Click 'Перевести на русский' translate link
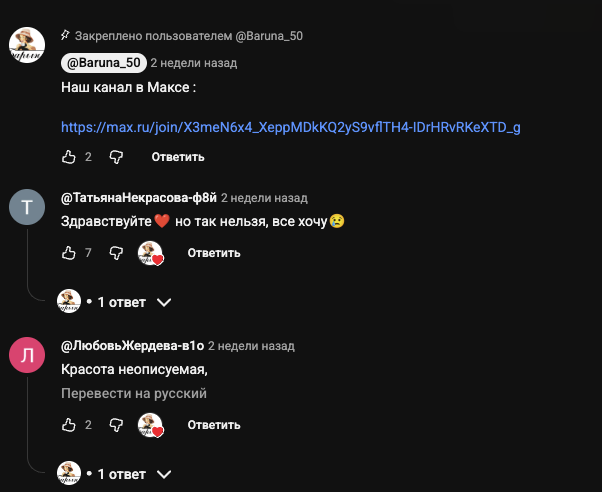This screenshot has height=492, width=602. click(134, 394)
